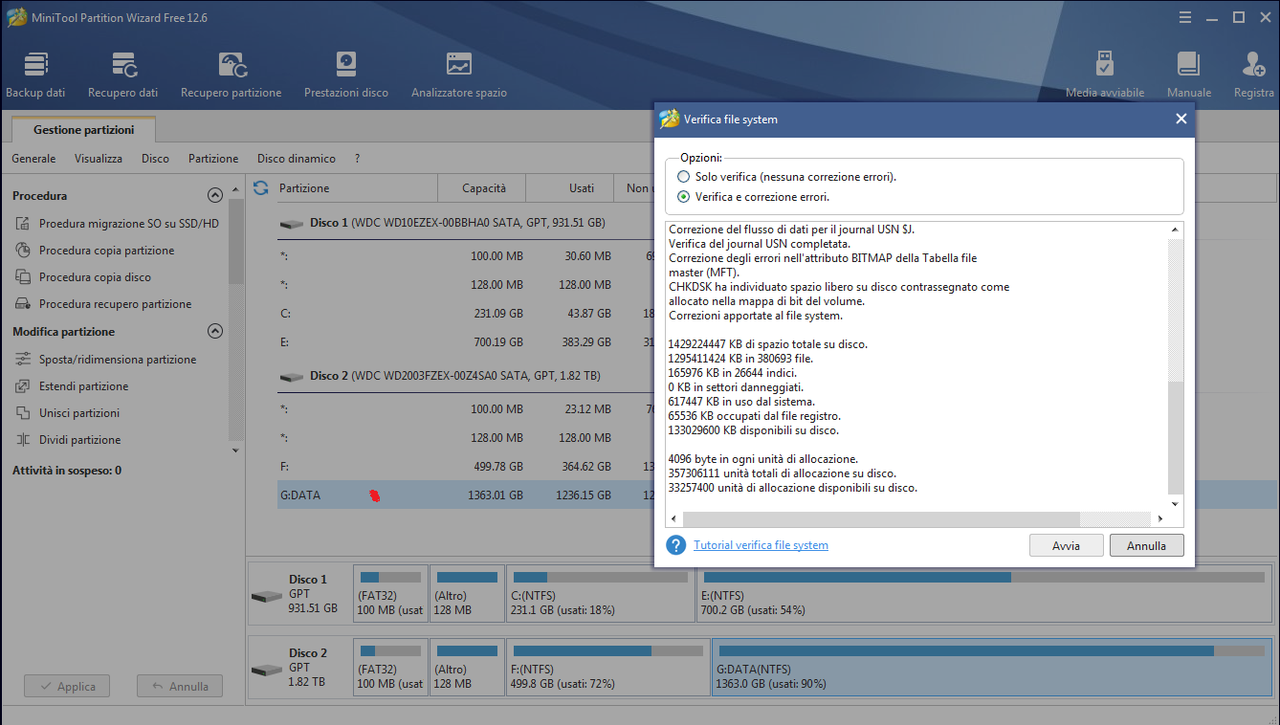This screenshot has width=1280, height=725.
Task: Click left panel scrollbar down arrow
Action: pos(236,451)
